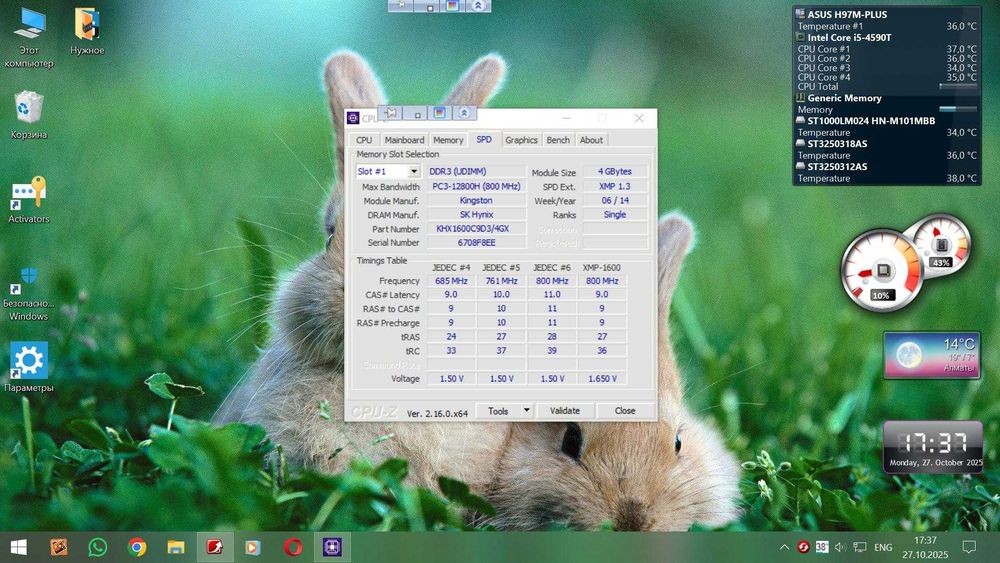The width and height of the screenshot is (1000, 563).
Task: Click the PC3-12800H (800 MHz) bandwidth value
Action: pyautogui.click(x=475, y=186)
